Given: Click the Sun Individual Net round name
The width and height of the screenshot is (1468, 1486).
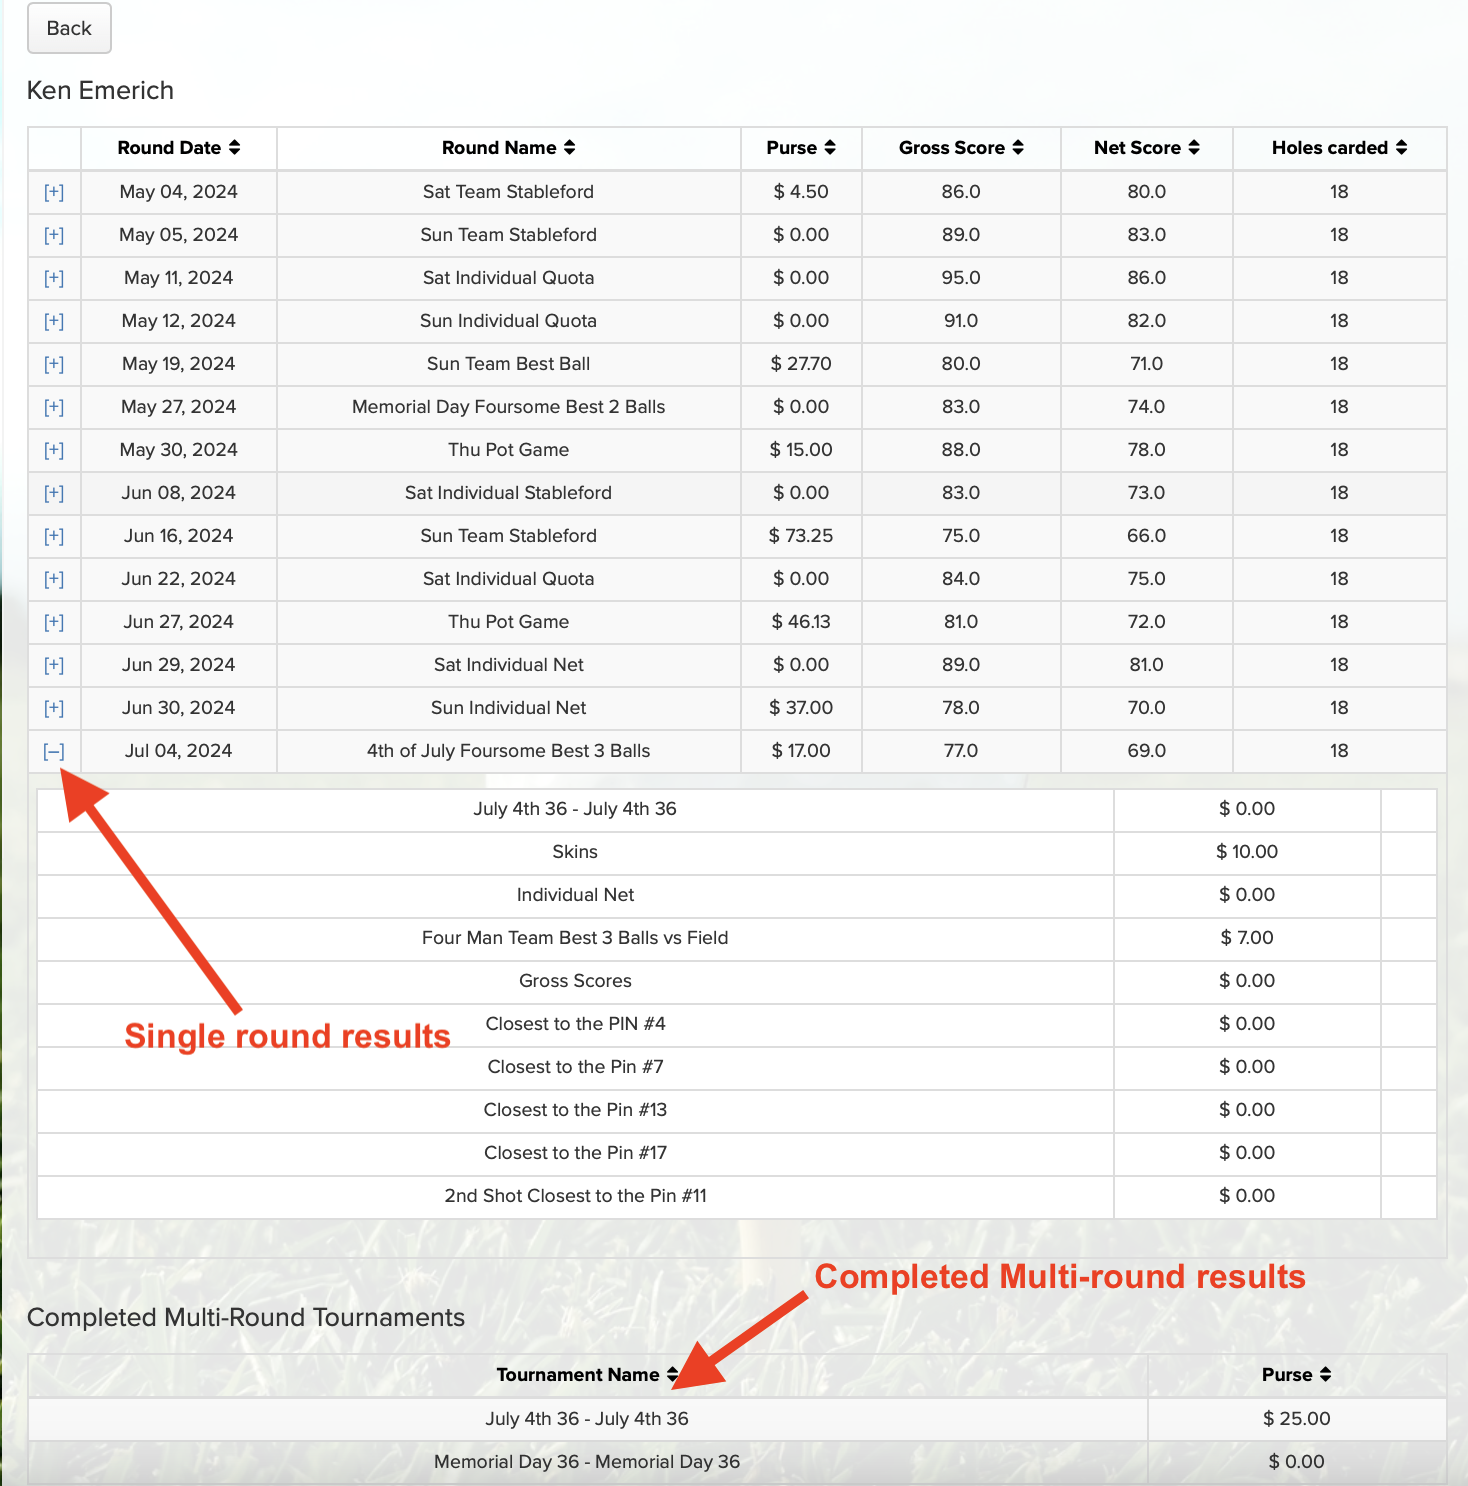Looking at the screenshot, I should [x=508, y=708].
